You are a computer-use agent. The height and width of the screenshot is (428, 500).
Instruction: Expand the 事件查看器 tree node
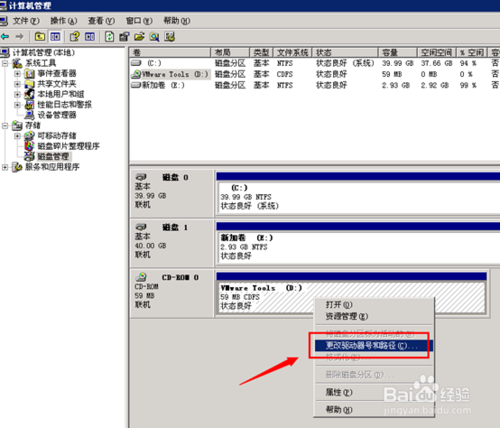[x=17, y=73]
